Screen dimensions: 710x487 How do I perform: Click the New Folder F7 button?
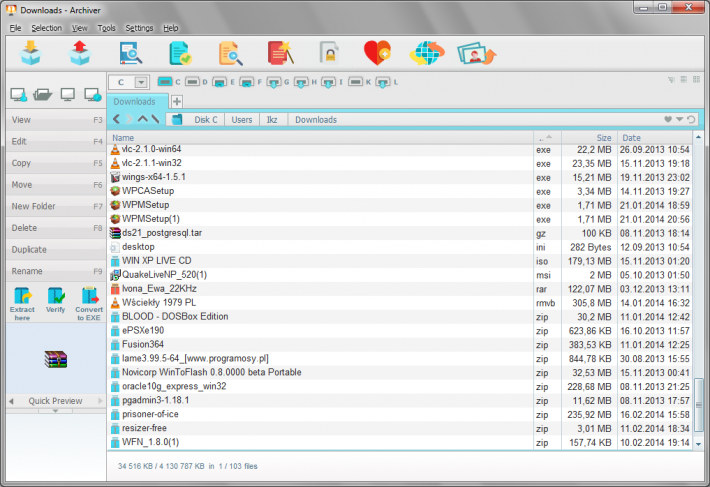(56, 206)
